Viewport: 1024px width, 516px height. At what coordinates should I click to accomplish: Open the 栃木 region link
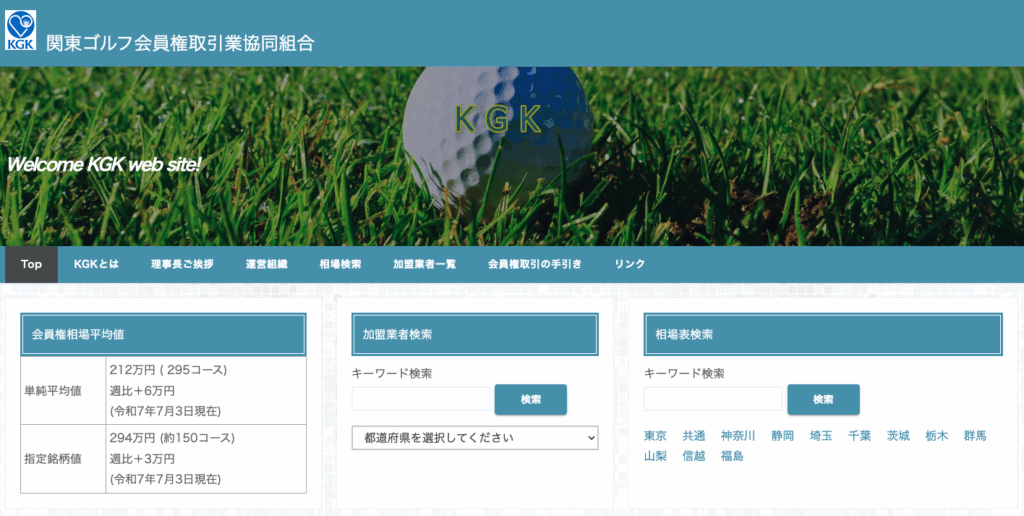(x=936, y=436)
